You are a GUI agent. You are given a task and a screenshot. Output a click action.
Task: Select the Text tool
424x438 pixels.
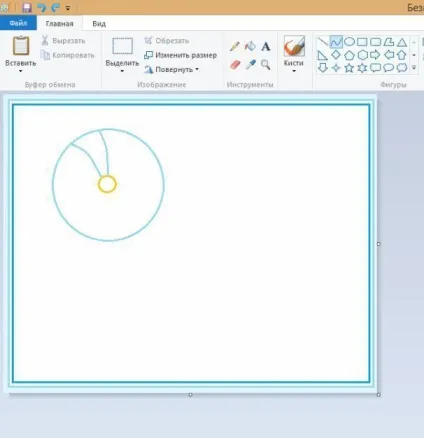point(266,46)
